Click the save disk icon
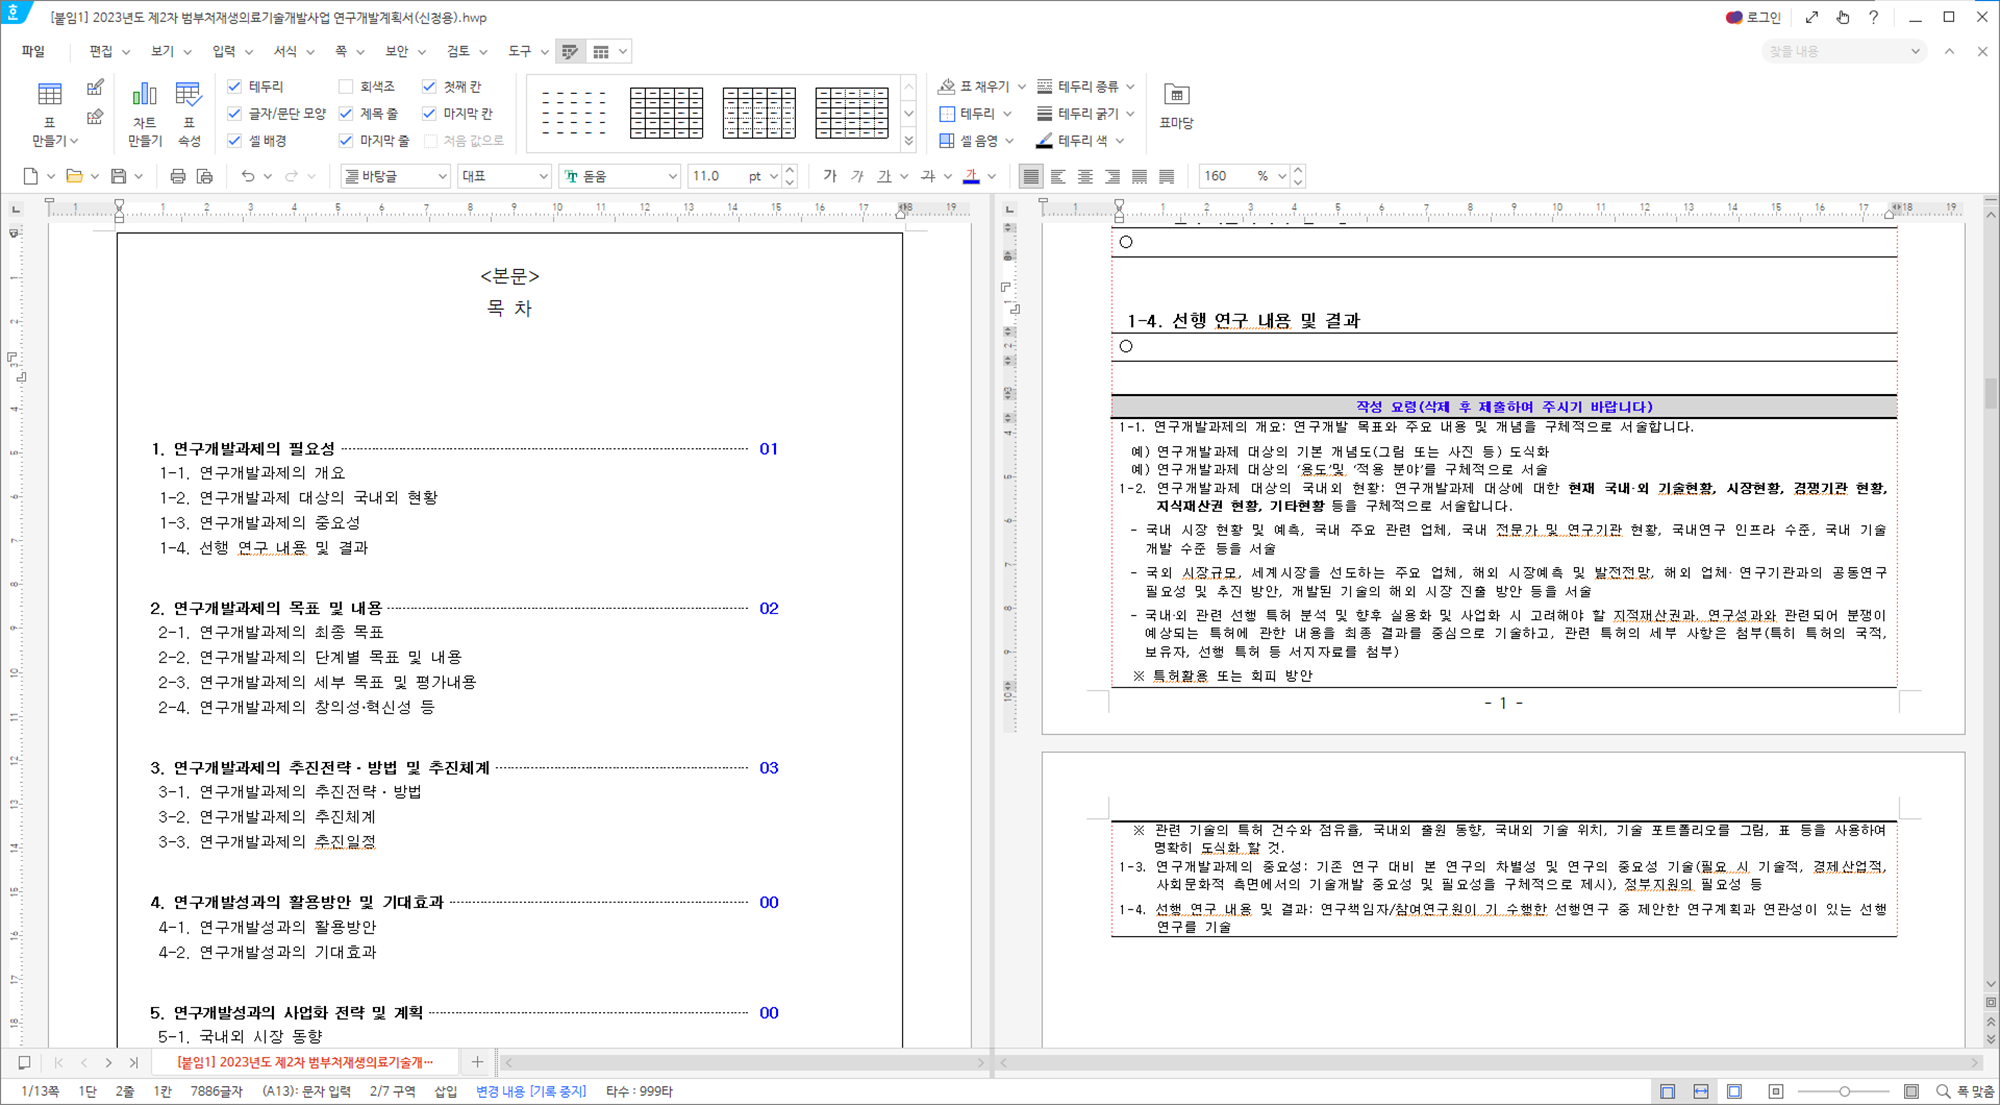The width and height of the screenshot is (2000, 1105). (118, 177)
